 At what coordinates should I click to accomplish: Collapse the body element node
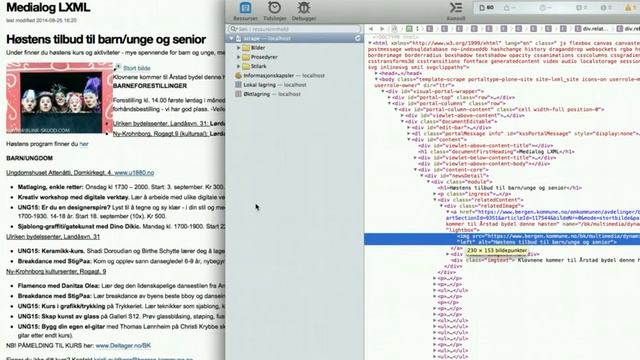pyautogui.click(x=376, y=79)
